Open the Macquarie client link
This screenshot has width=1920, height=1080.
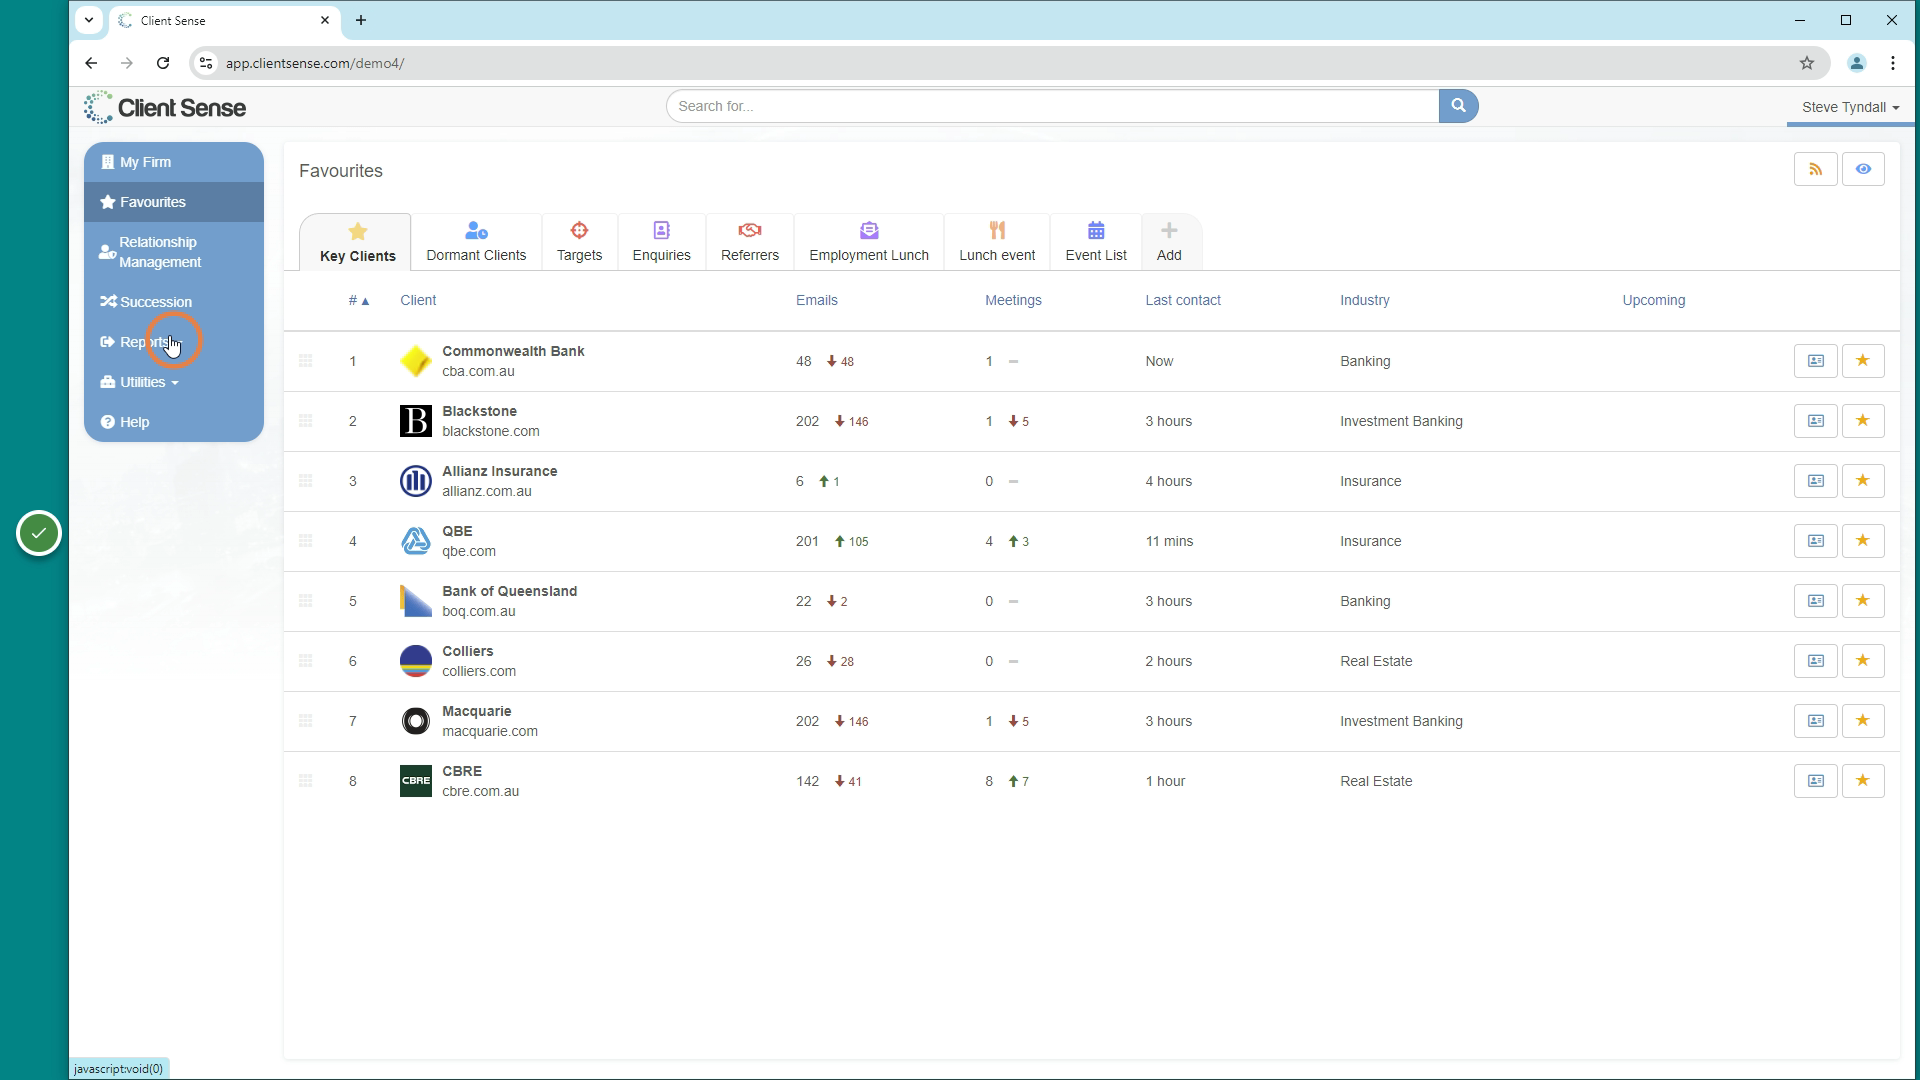[x=477, y=711]
